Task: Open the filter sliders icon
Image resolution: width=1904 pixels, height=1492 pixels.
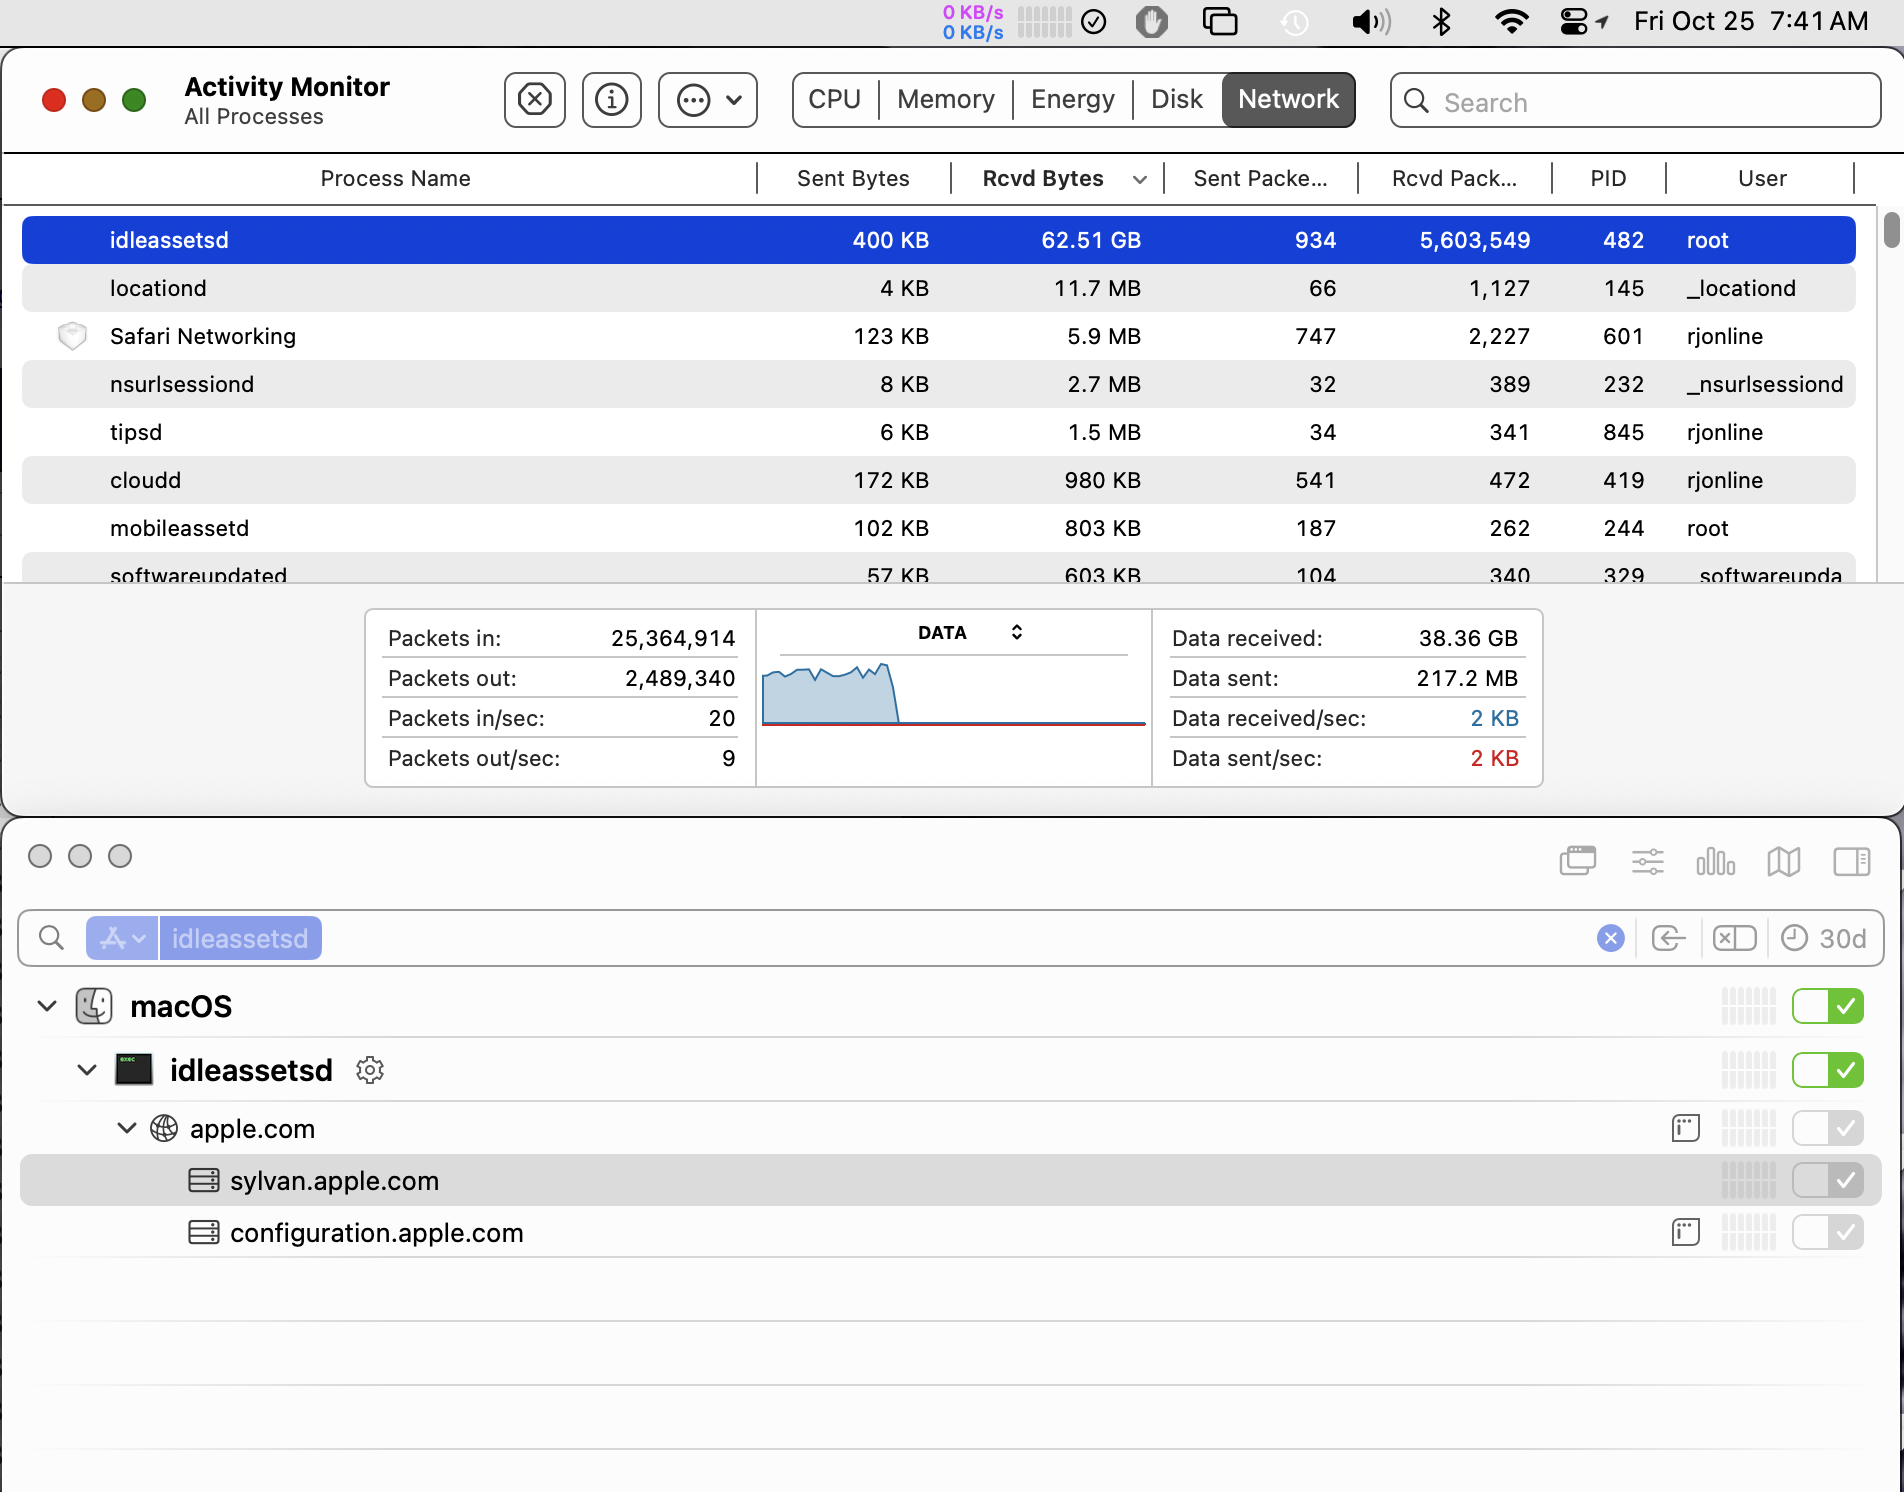Action: [1647, 861]
